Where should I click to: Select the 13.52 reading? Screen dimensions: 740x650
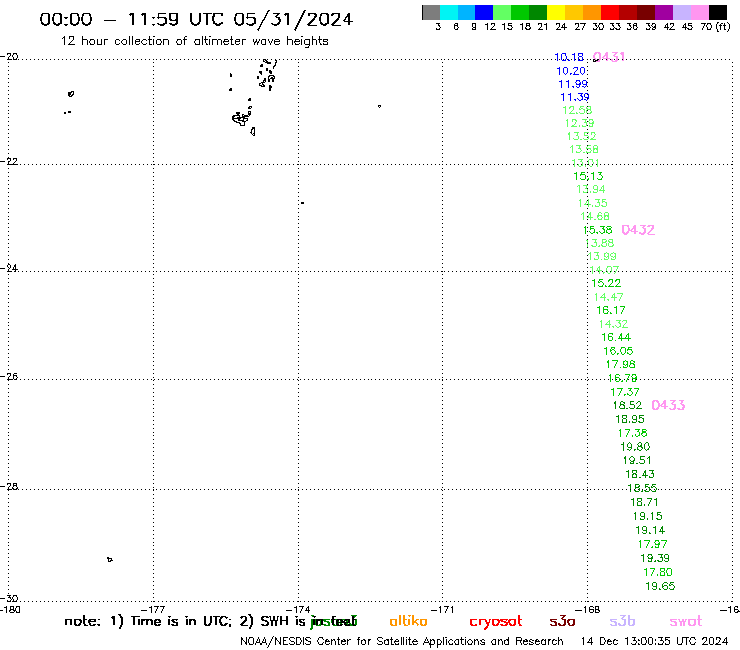pos(581,136)
